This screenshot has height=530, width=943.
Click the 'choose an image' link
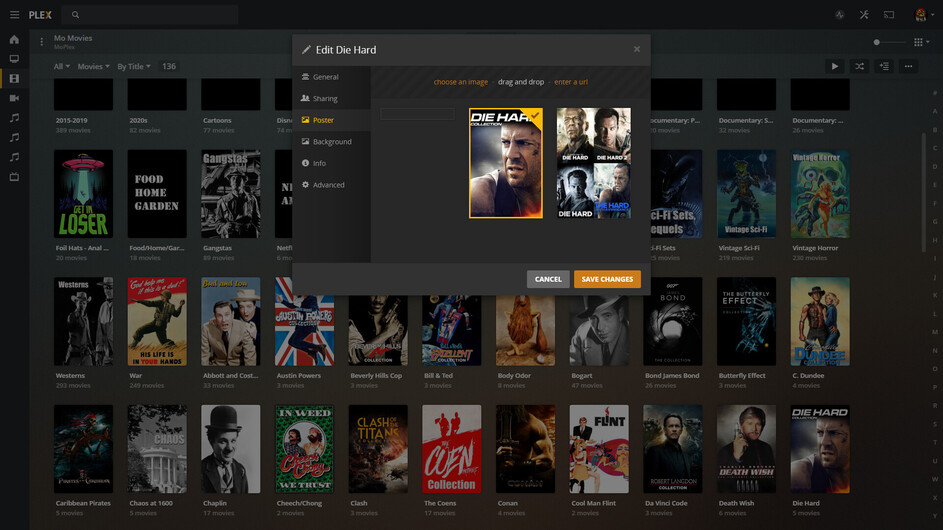coord(461,82)
